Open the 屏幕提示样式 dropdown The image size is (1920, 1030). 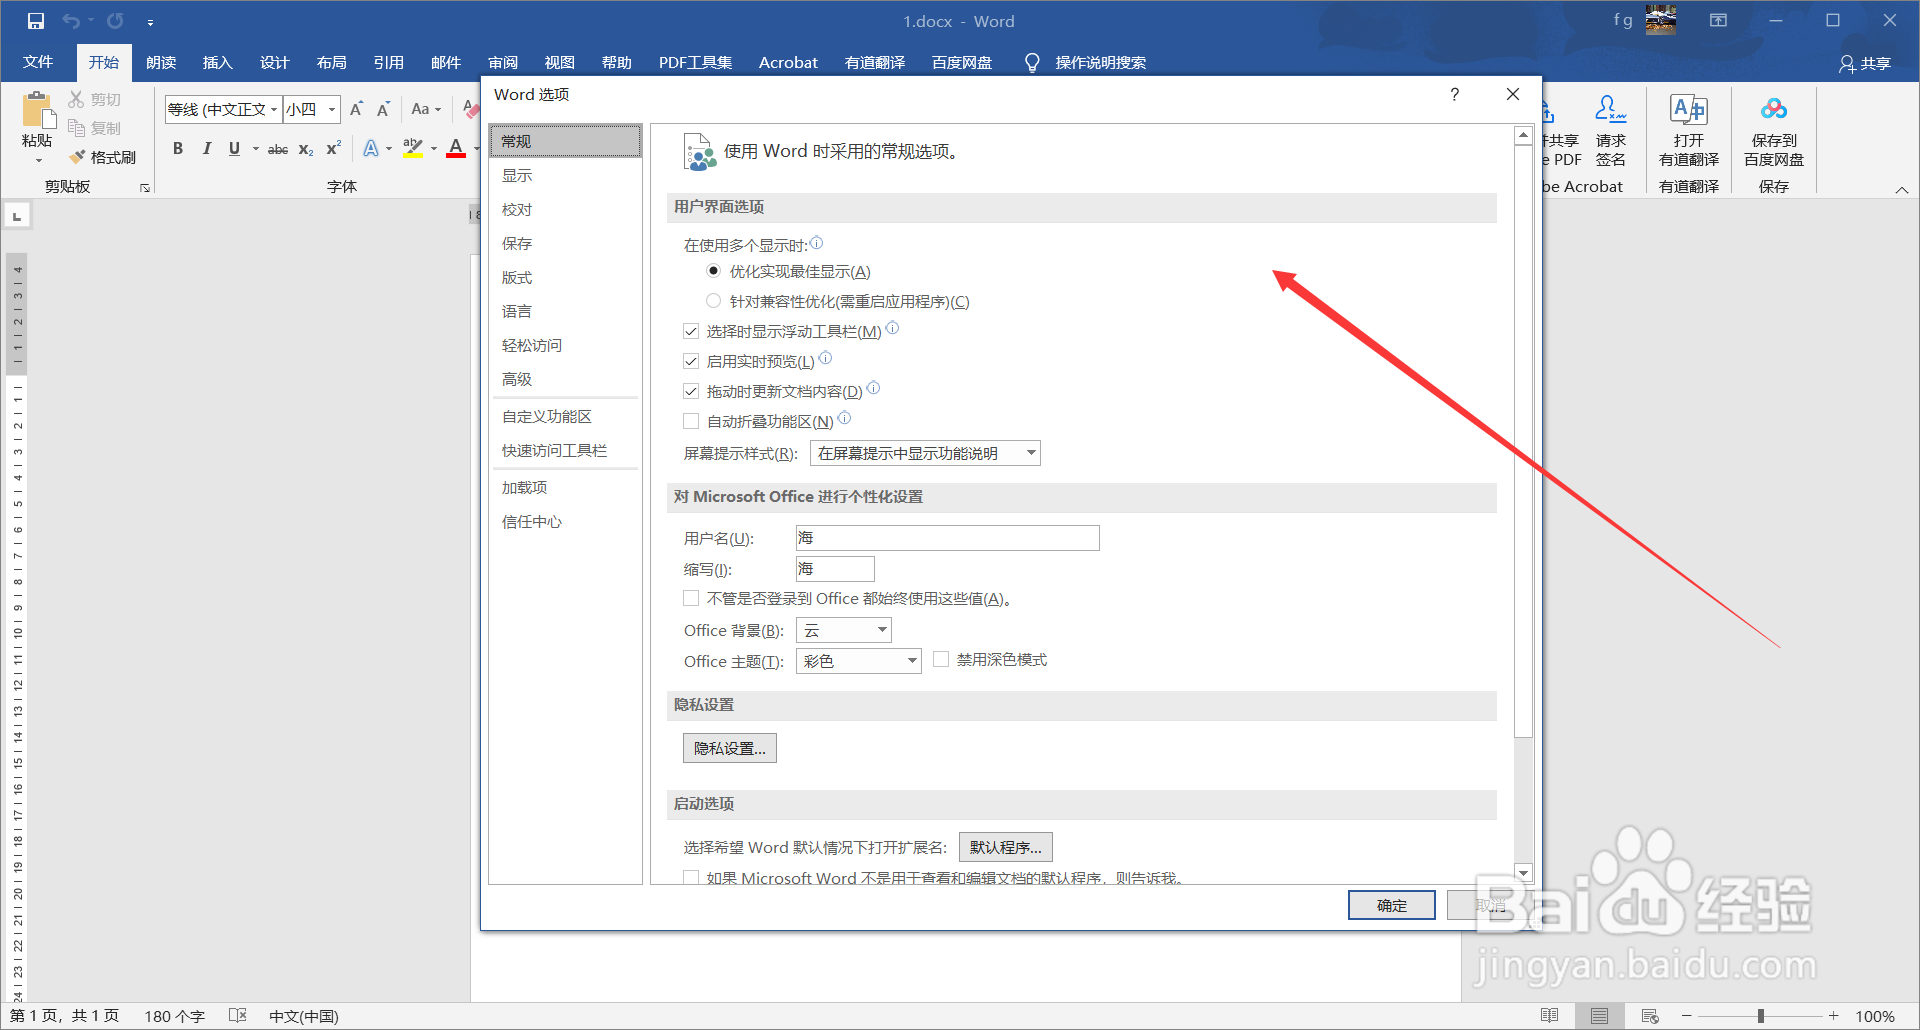925,453
